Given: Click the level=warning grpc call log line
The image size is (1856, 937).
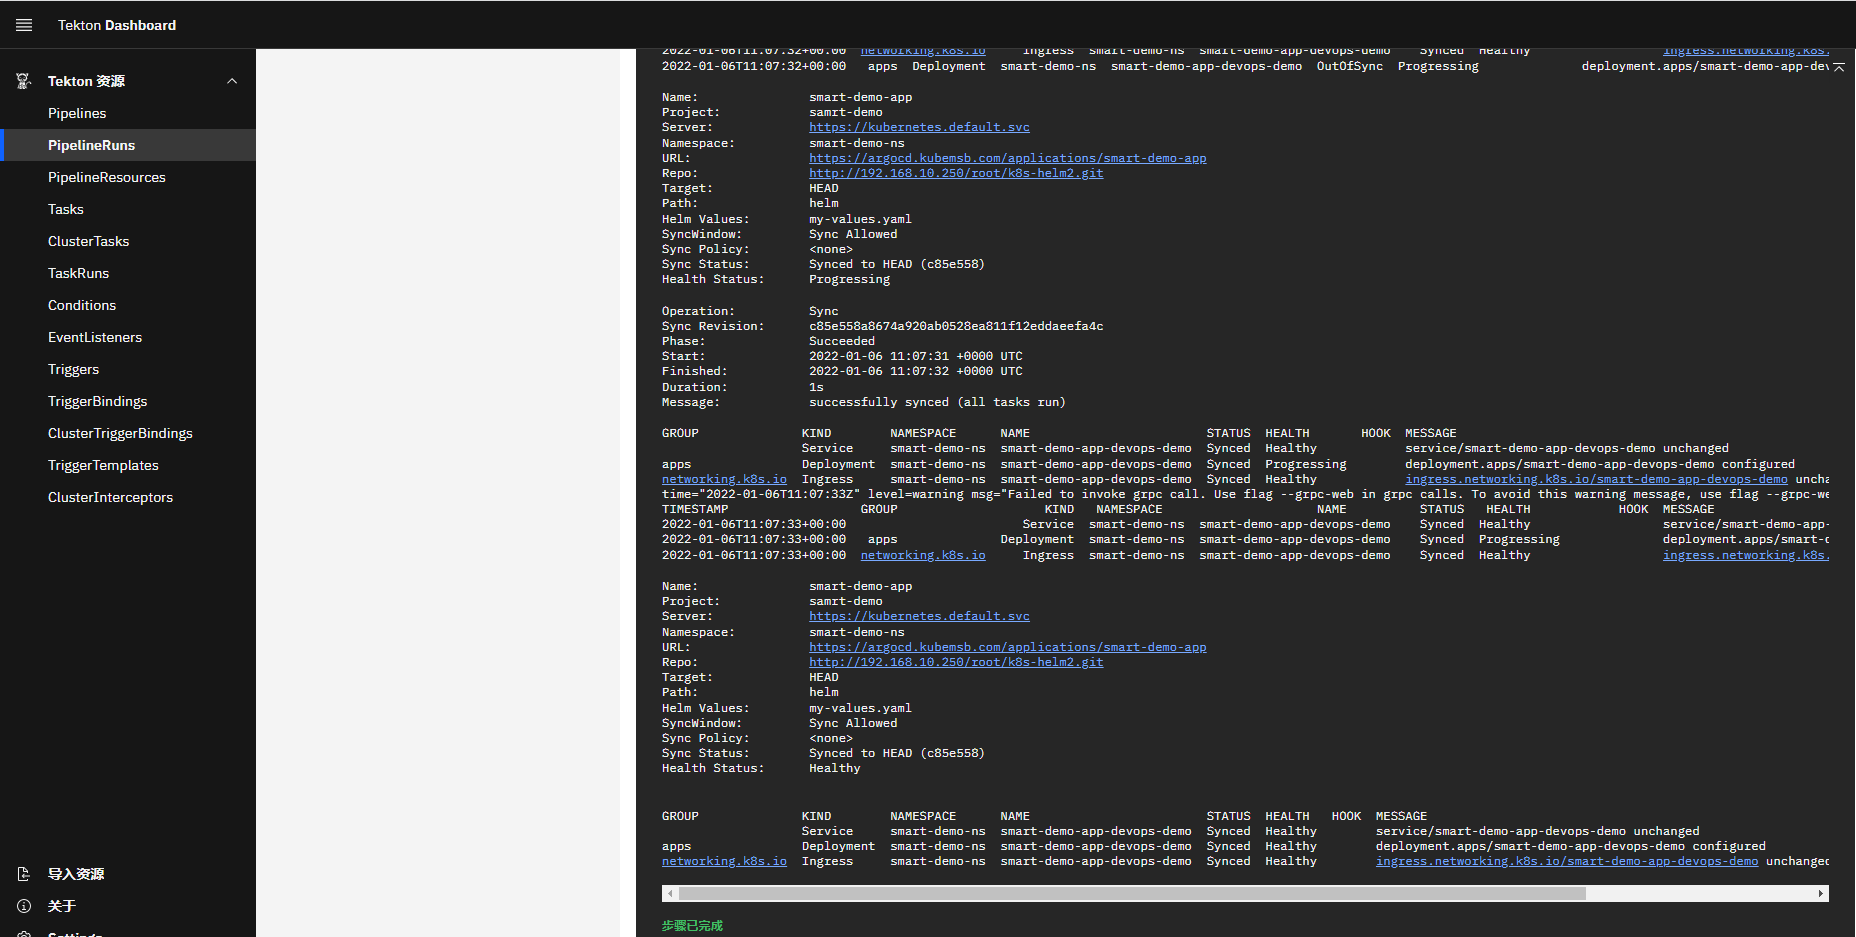Looking at the screenshot, I should 1245,494.
